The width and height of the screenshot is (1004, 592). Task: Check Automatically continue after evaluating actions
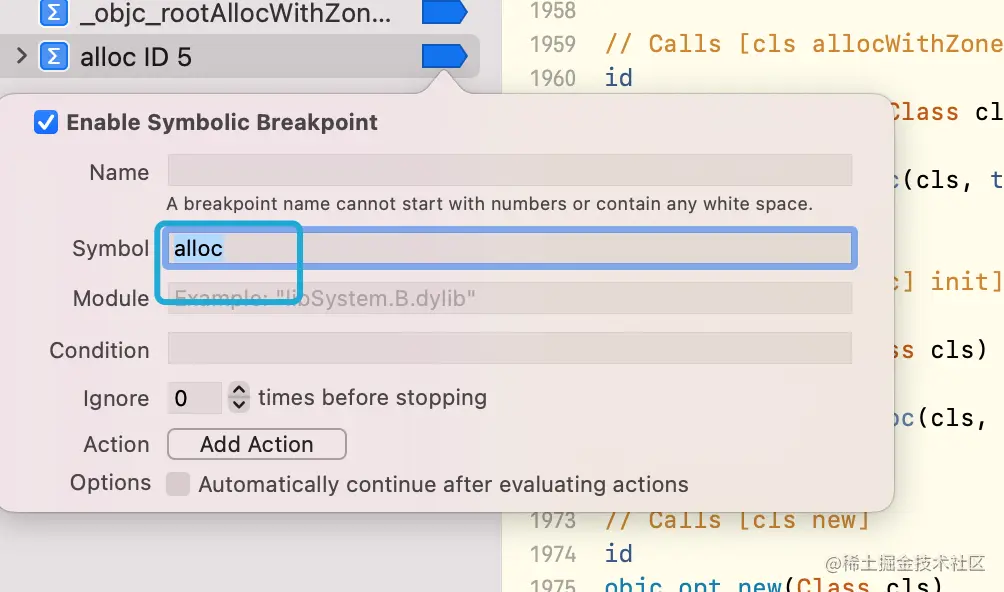click(x=178, y=484)
